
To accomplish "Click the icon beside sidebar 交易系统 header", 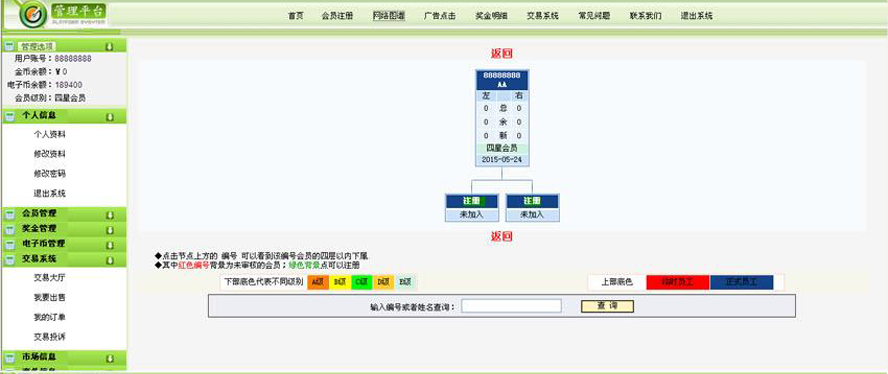I will (9, 260).
